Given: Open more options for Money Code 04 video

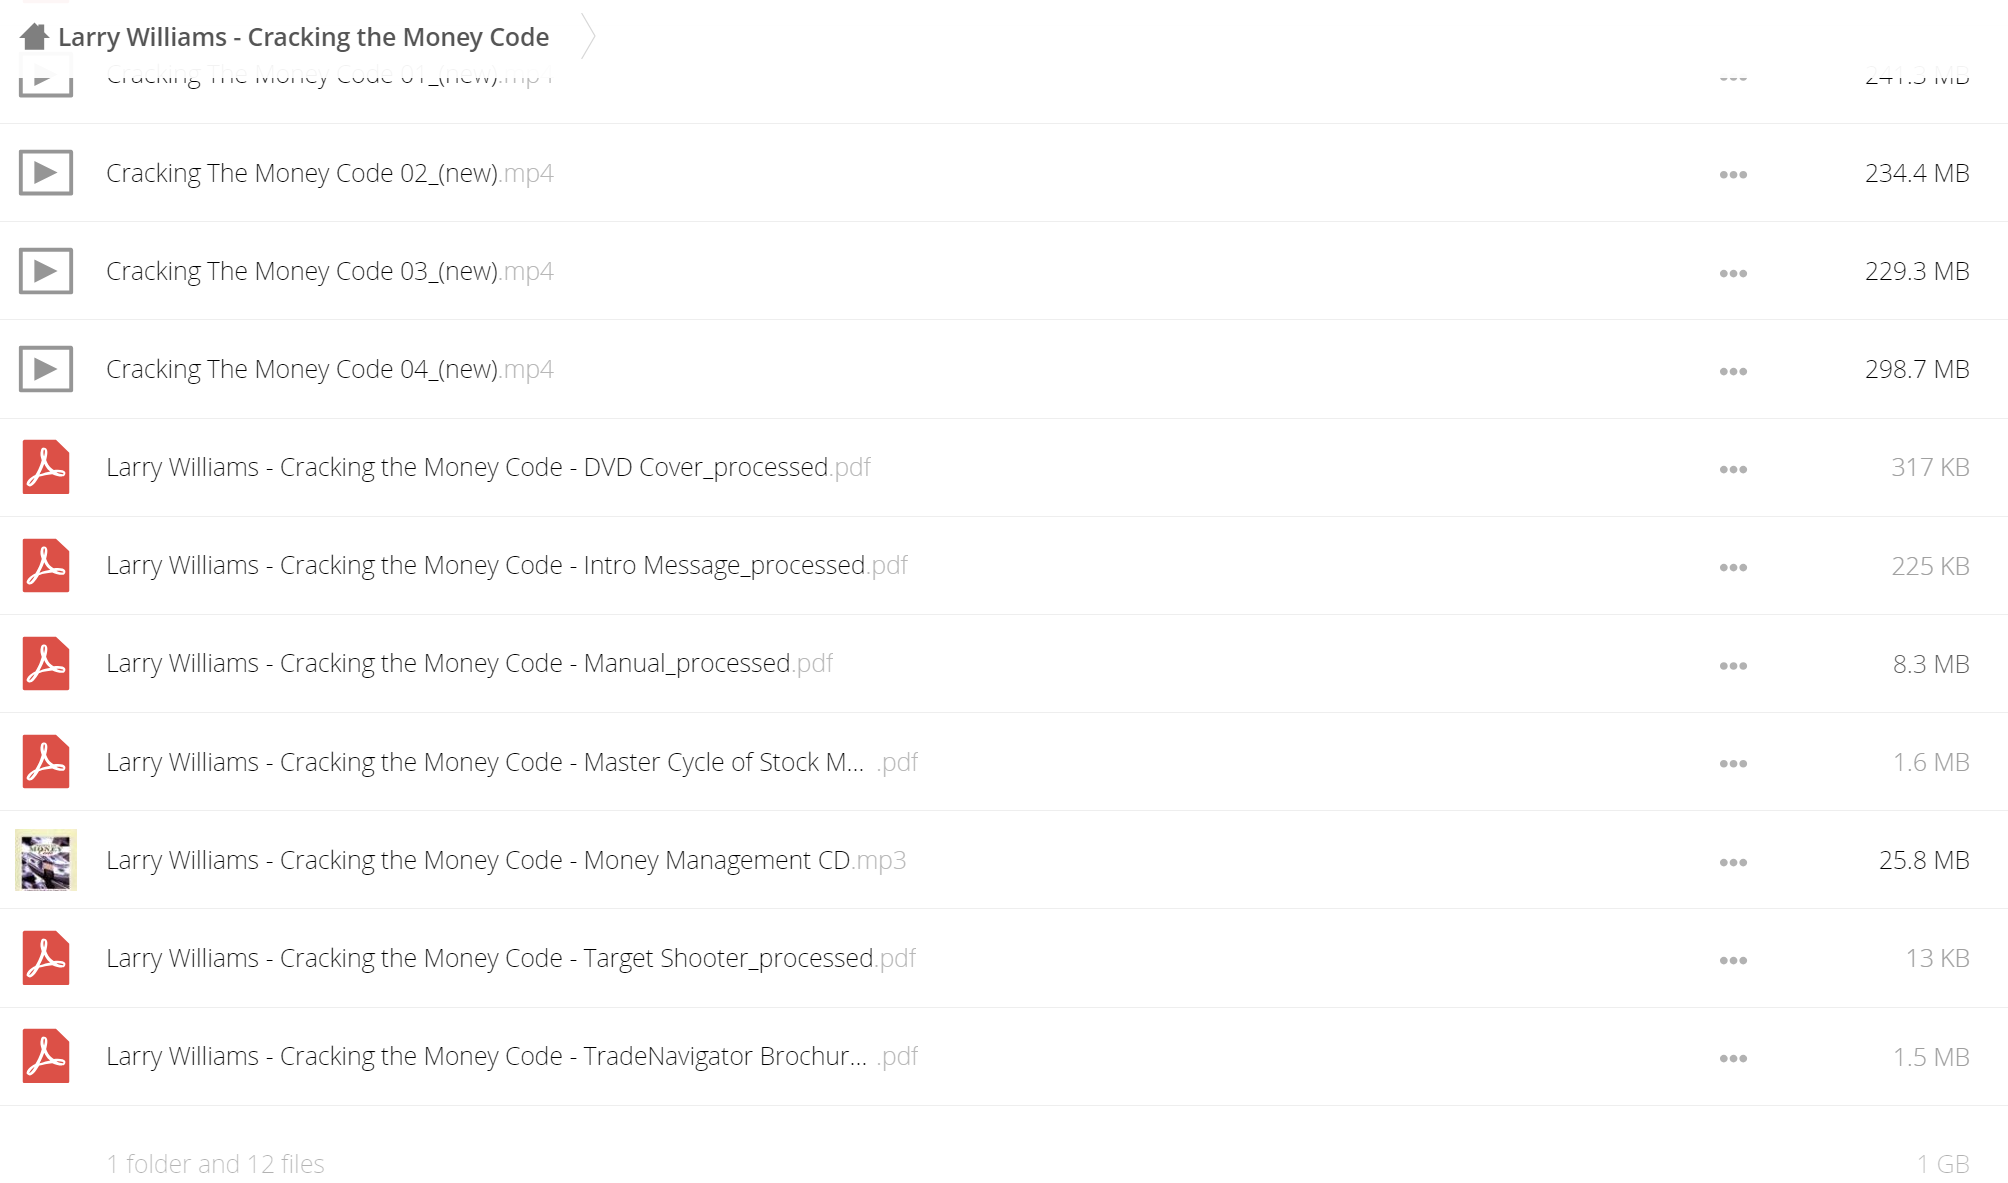Looking at the screenshot, I should click(x=1733, y=371).
